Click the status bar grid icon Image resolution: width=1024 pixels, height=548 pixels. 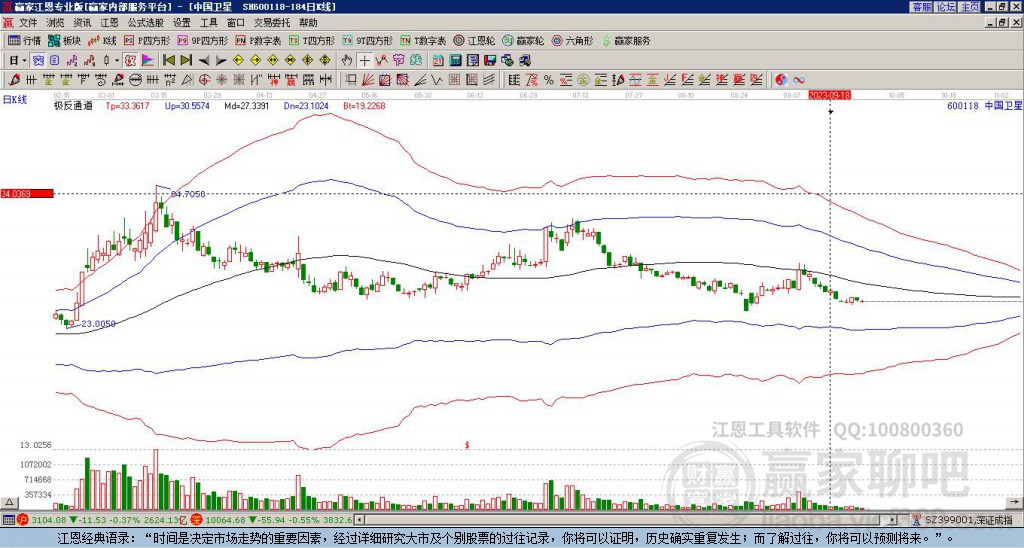point(8,520)
